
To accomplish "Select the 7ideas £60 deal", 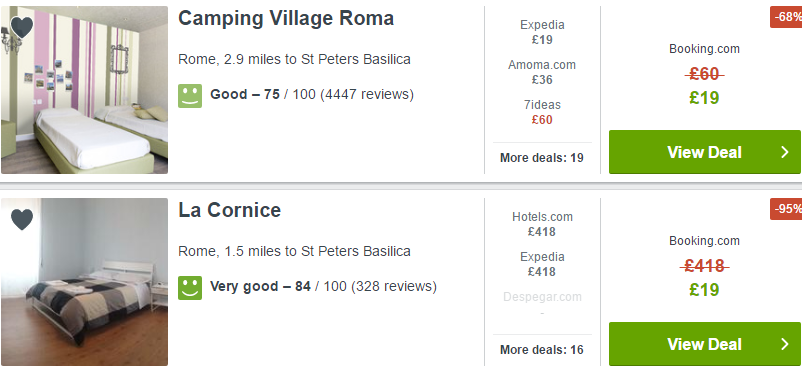I will [542, 112].
